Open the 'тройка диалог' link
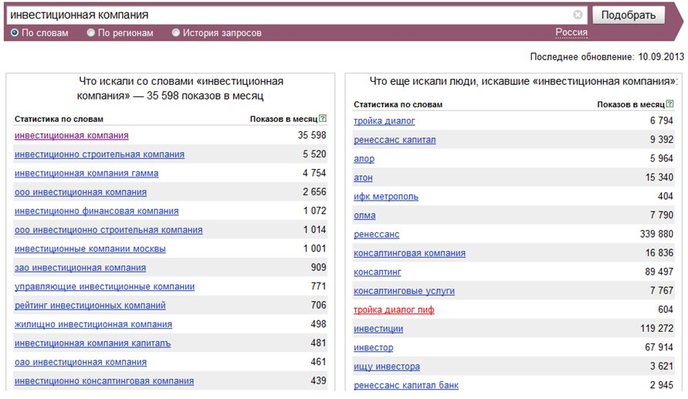Image resolution: width=688 pixels, height=399 pixels. pos(384,121)
